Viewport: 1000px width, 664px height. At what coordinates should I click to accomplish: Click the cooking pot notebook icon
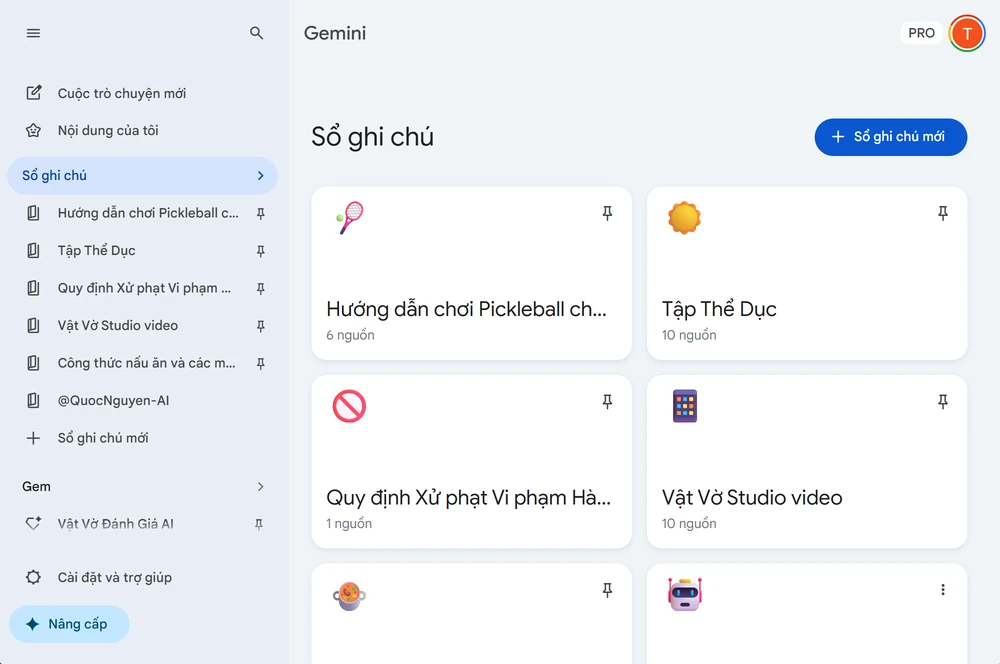350,596
